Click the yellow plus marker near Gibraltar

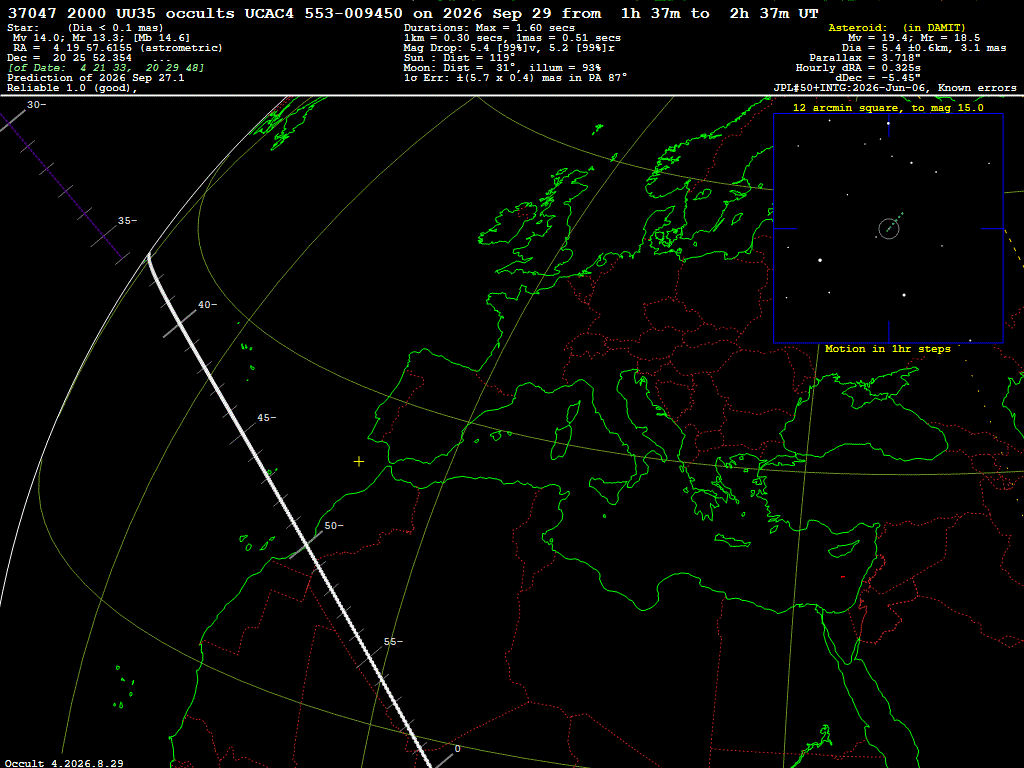[x=359, y=462]
